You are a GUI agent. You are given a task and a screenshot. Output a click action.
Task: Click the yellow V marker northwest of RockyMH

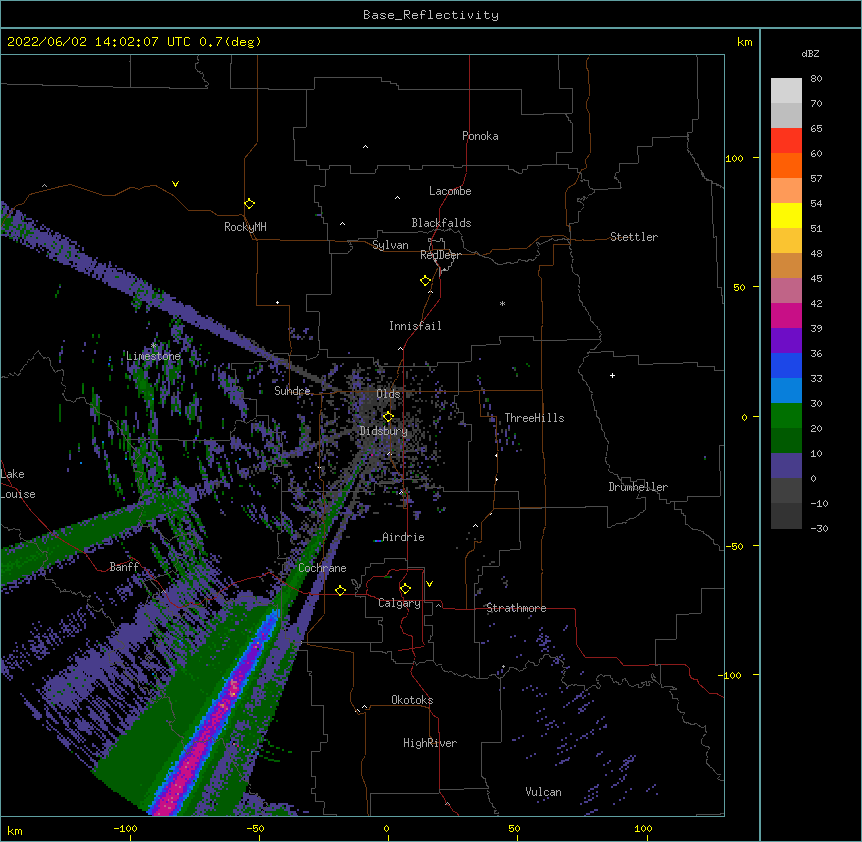[x=175, y=184]
